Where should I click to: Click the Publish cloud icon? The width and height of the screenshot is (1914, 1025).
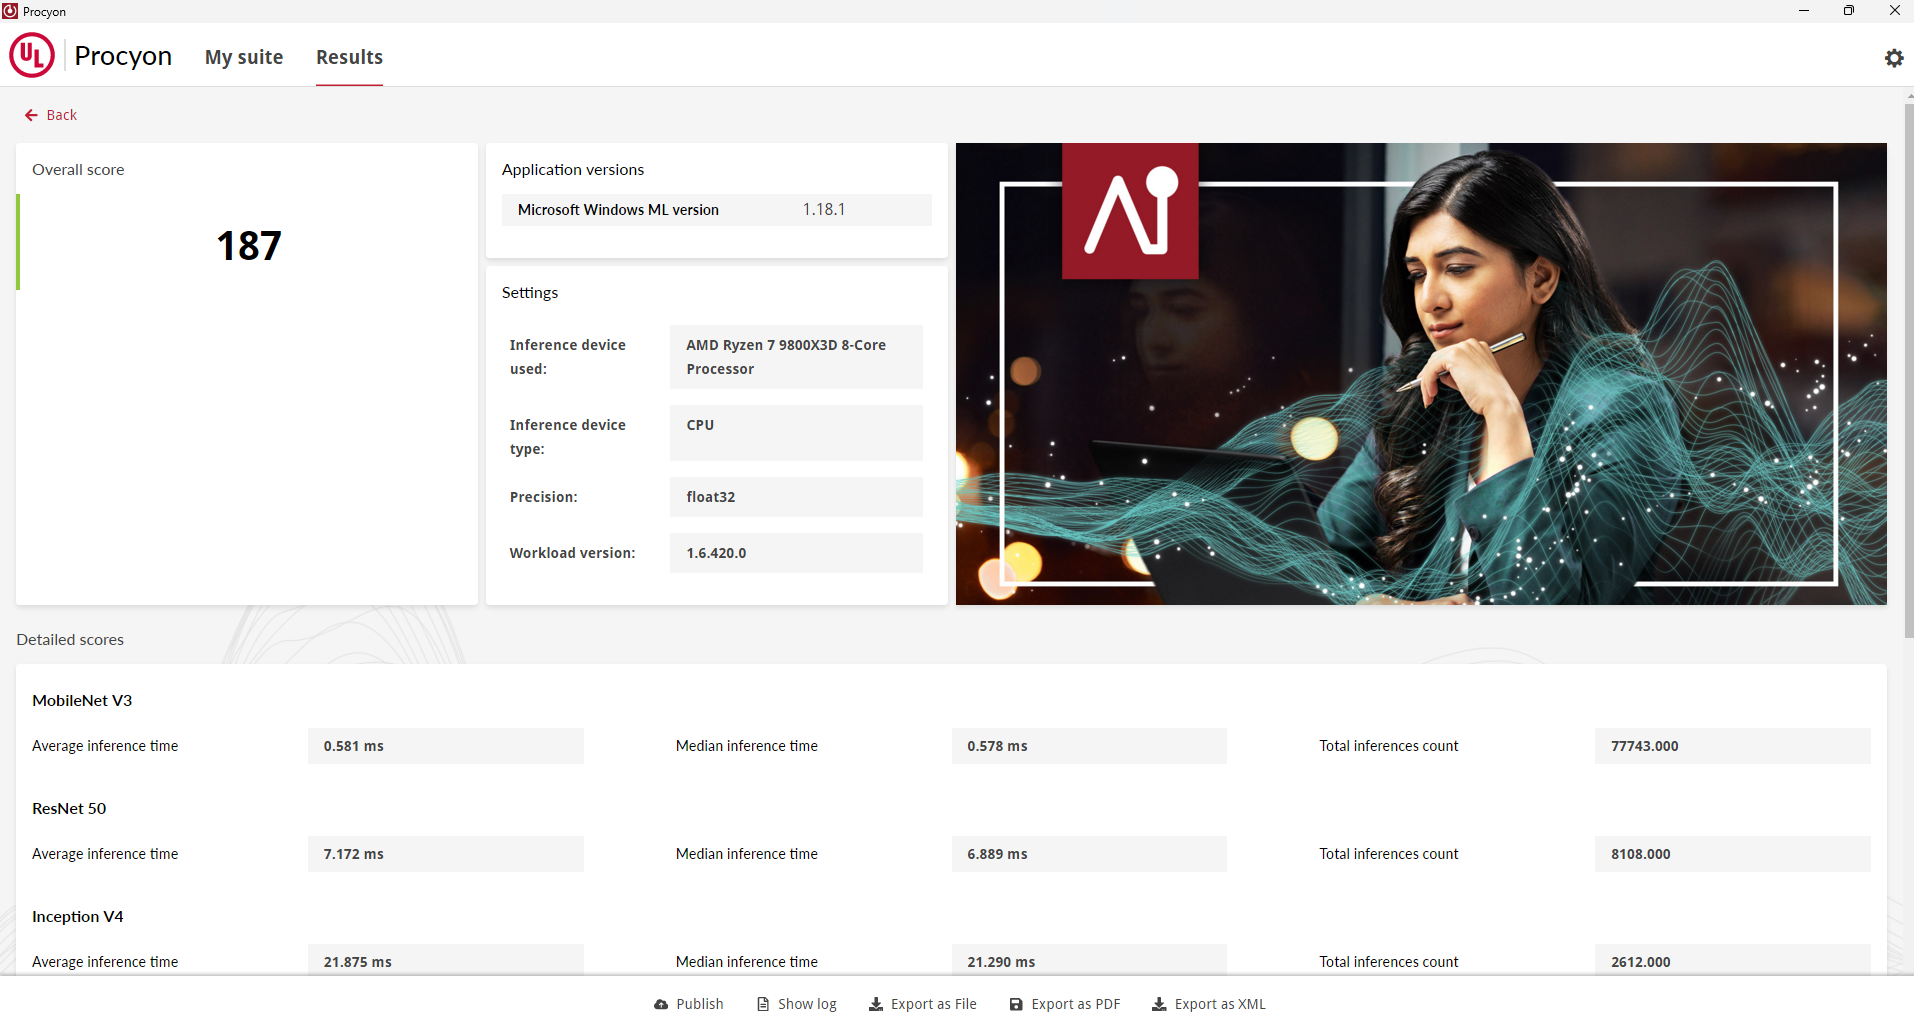(x=661, y=1004)
